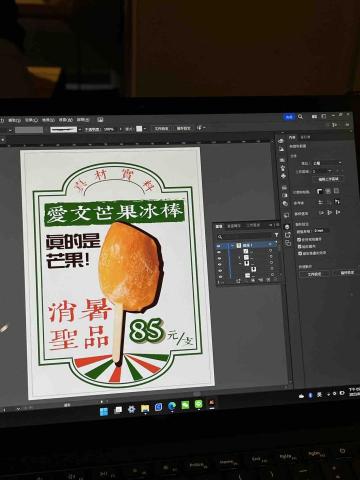Open the 效果(C) menu
Image resolution: width=360 pixels, height=480 pixels.
32,120
